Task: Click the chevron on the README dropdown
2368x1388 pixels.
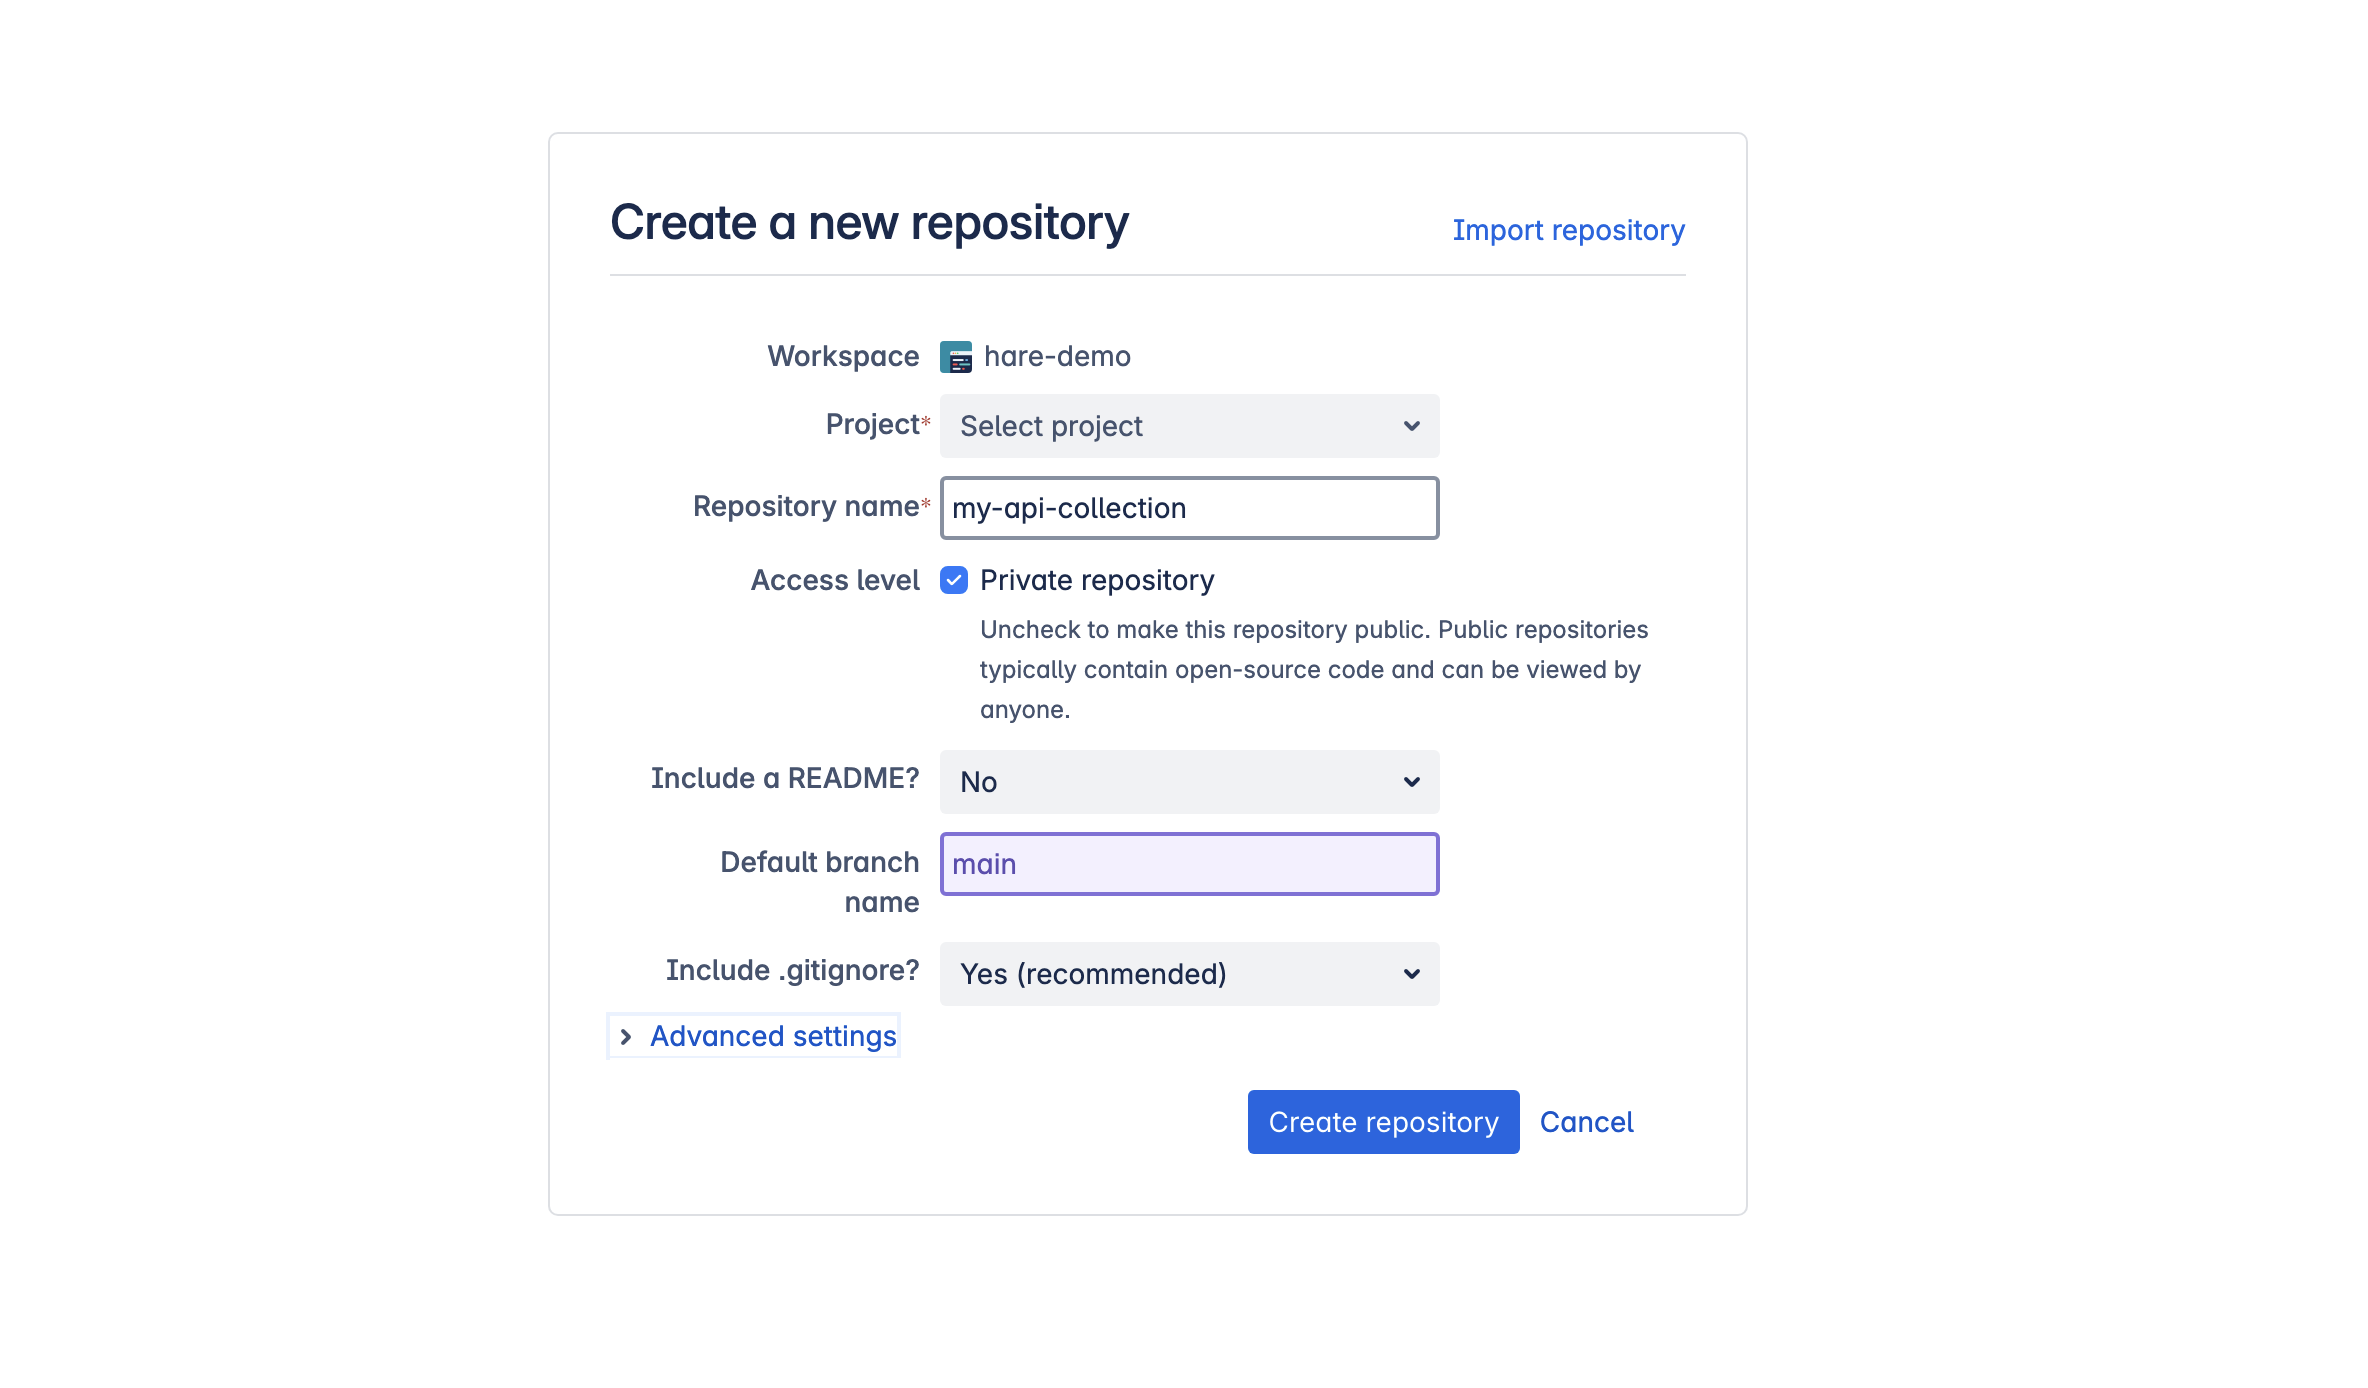Action: pos(1411,782)
